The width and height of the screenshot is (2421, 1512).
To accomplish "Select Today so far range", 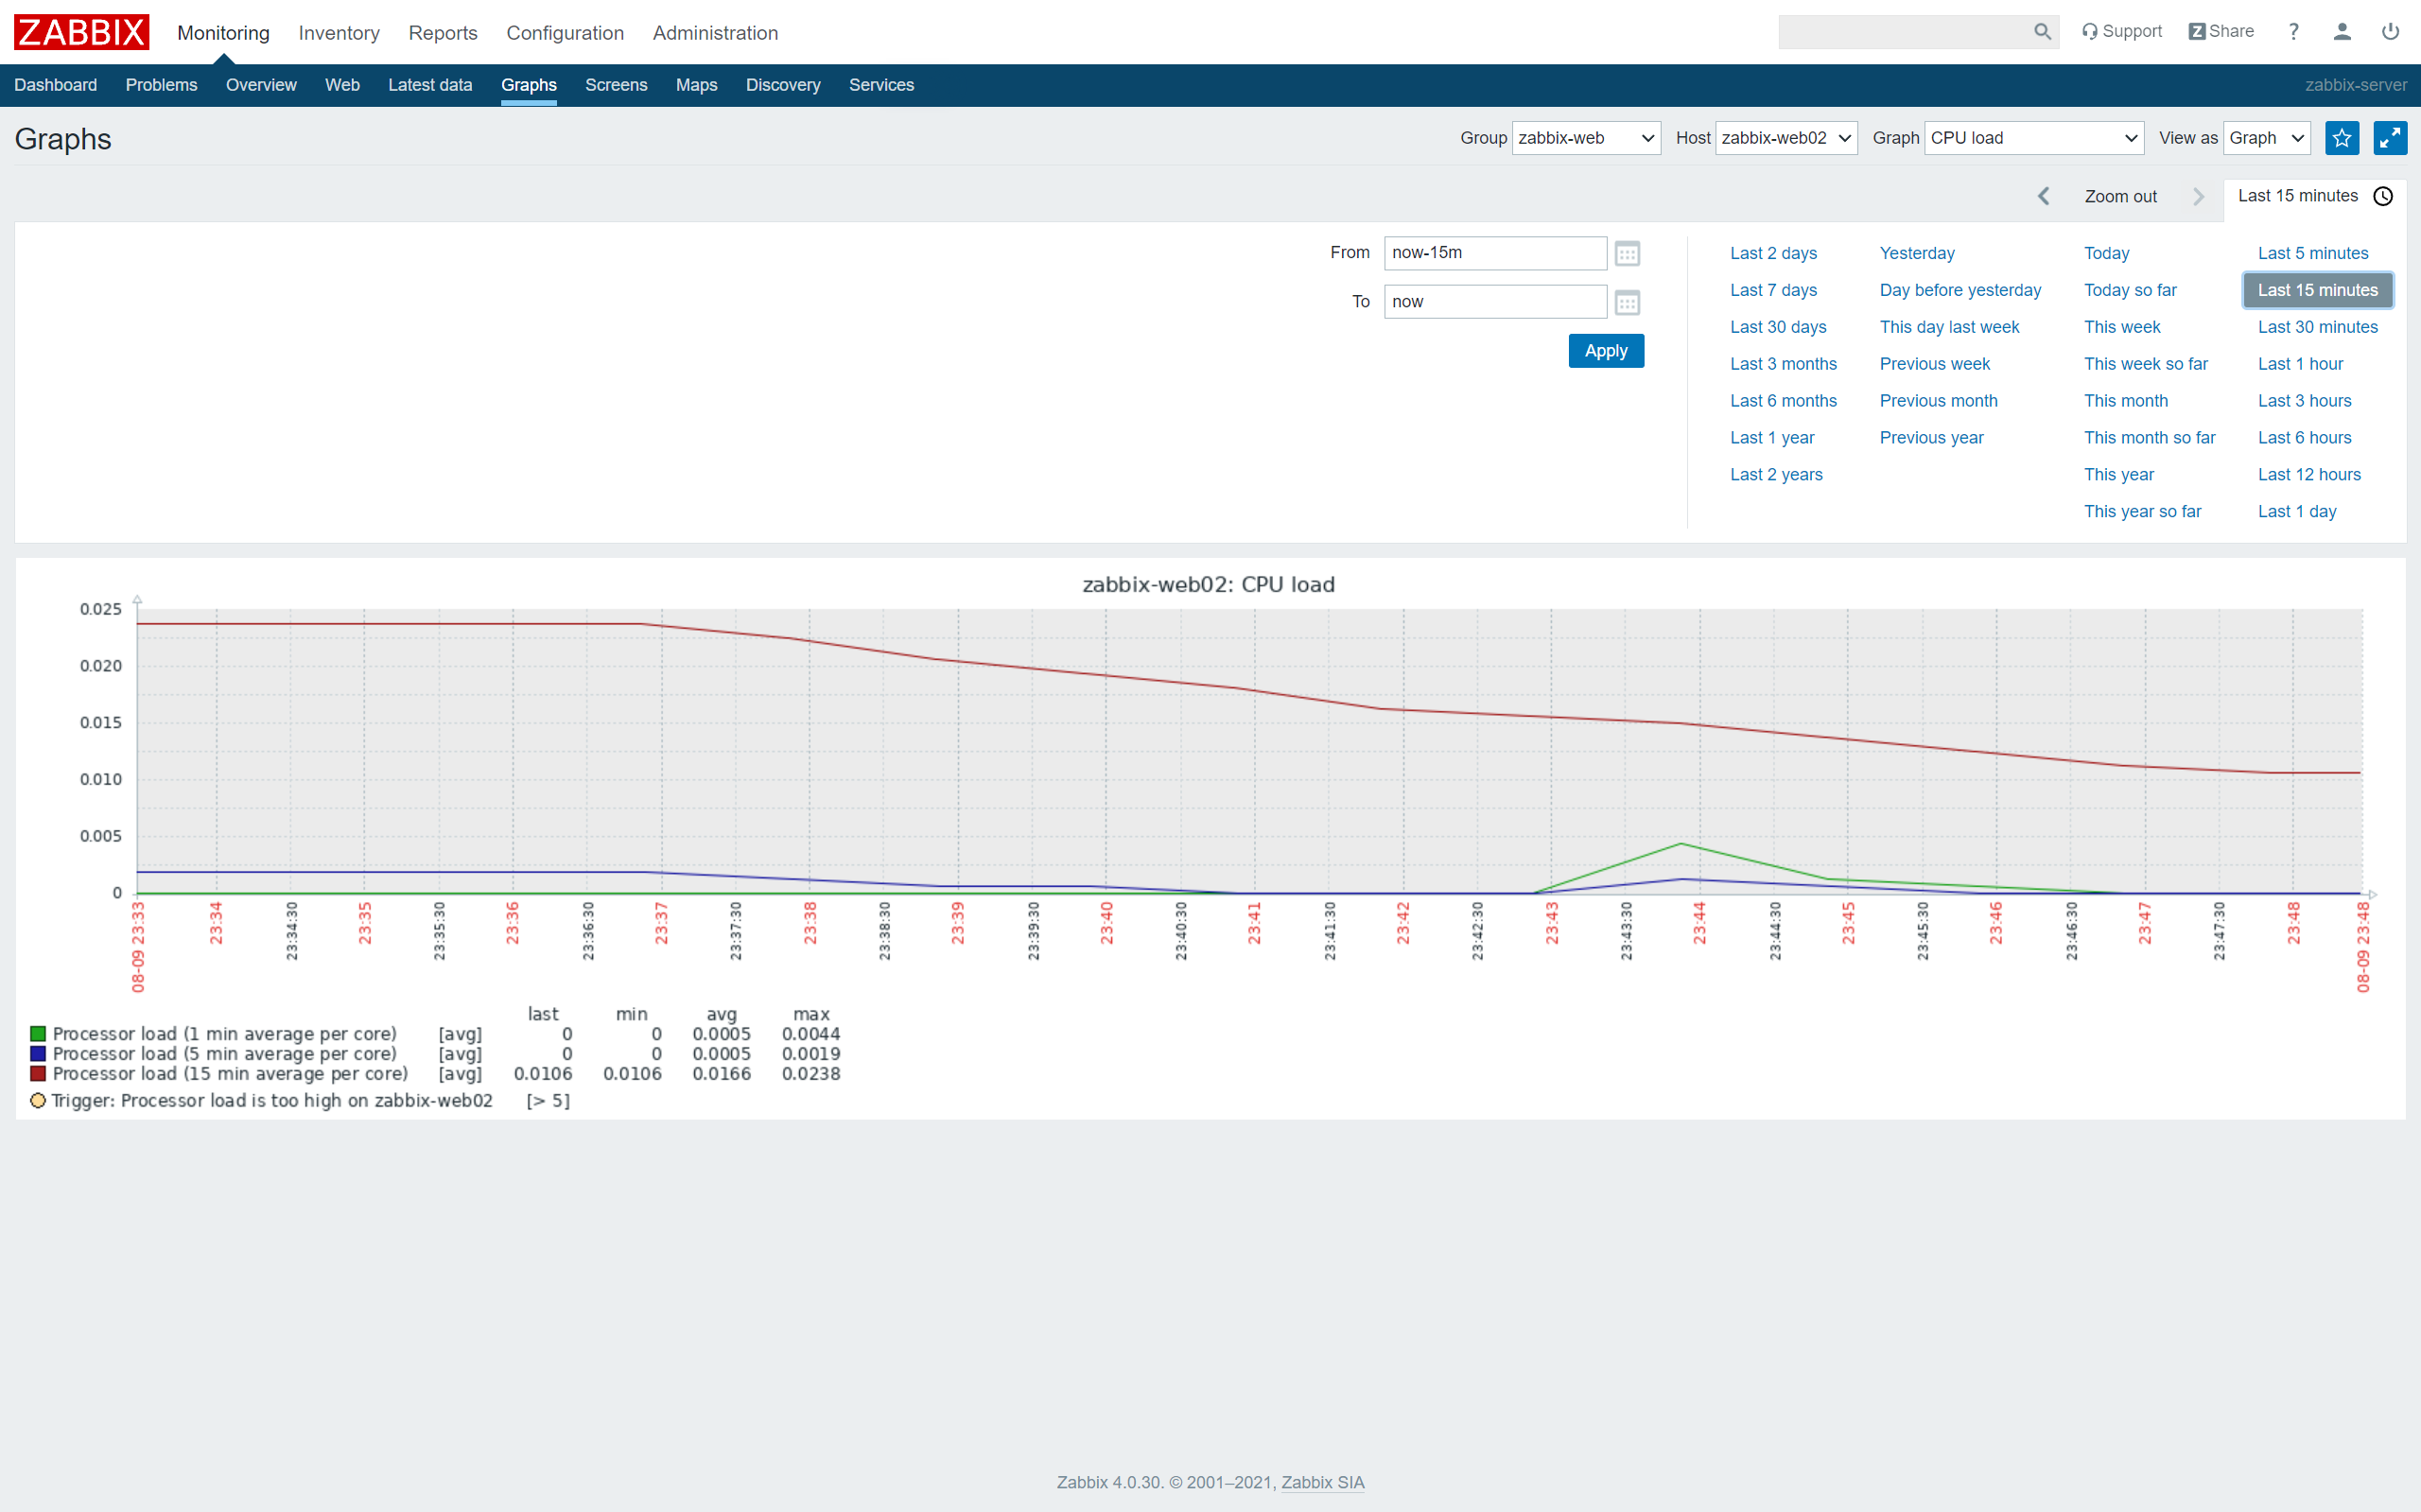I will click(2130, 291).
